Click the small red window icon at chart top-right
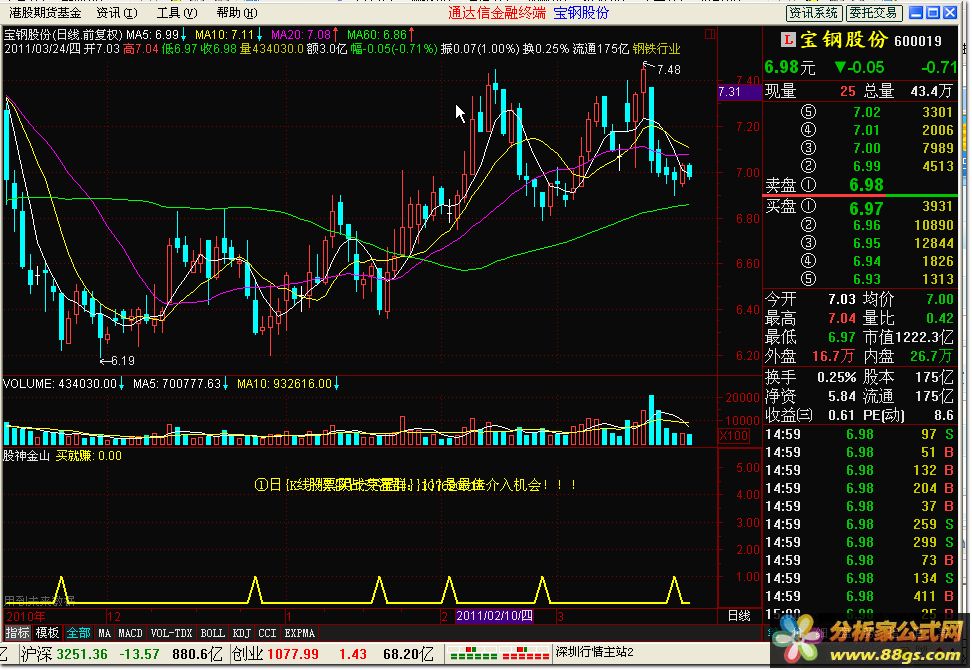 pos(710,35)
